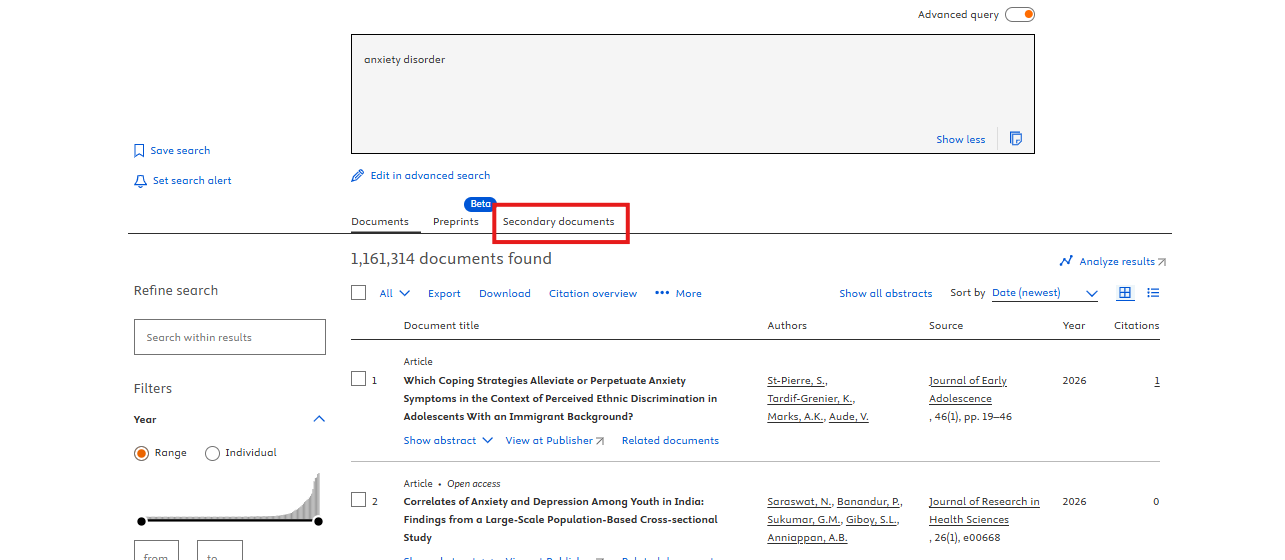Select the Individual year radio button
Screen dimensions: 1285x560
tap(212, 453)
